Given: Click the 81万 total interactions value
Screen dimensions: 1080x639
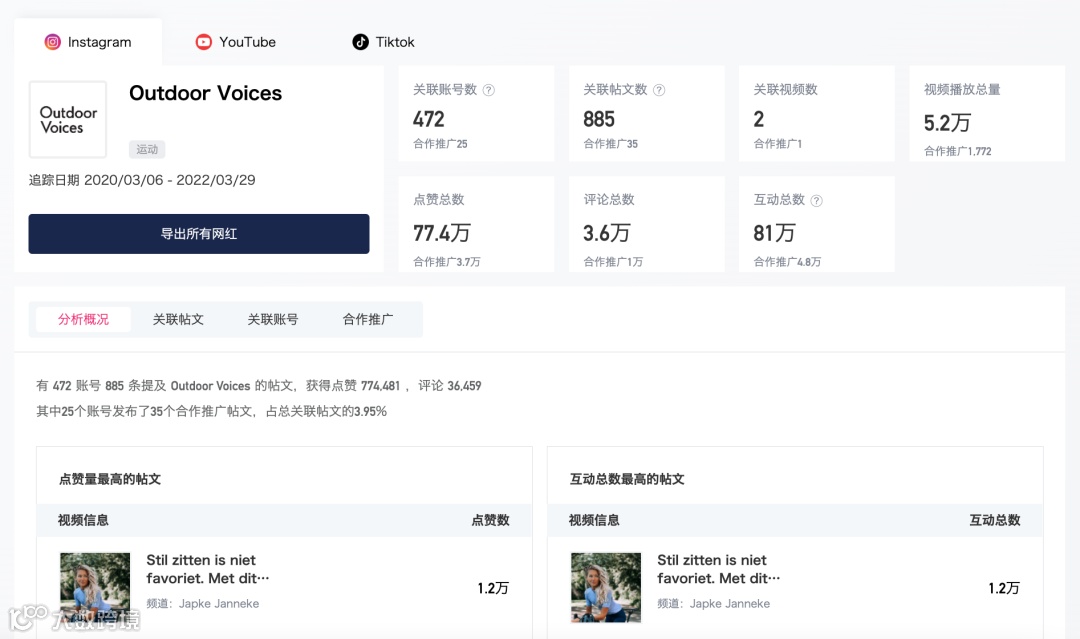Looking at the screenshot, I should [x=774, y=233].
